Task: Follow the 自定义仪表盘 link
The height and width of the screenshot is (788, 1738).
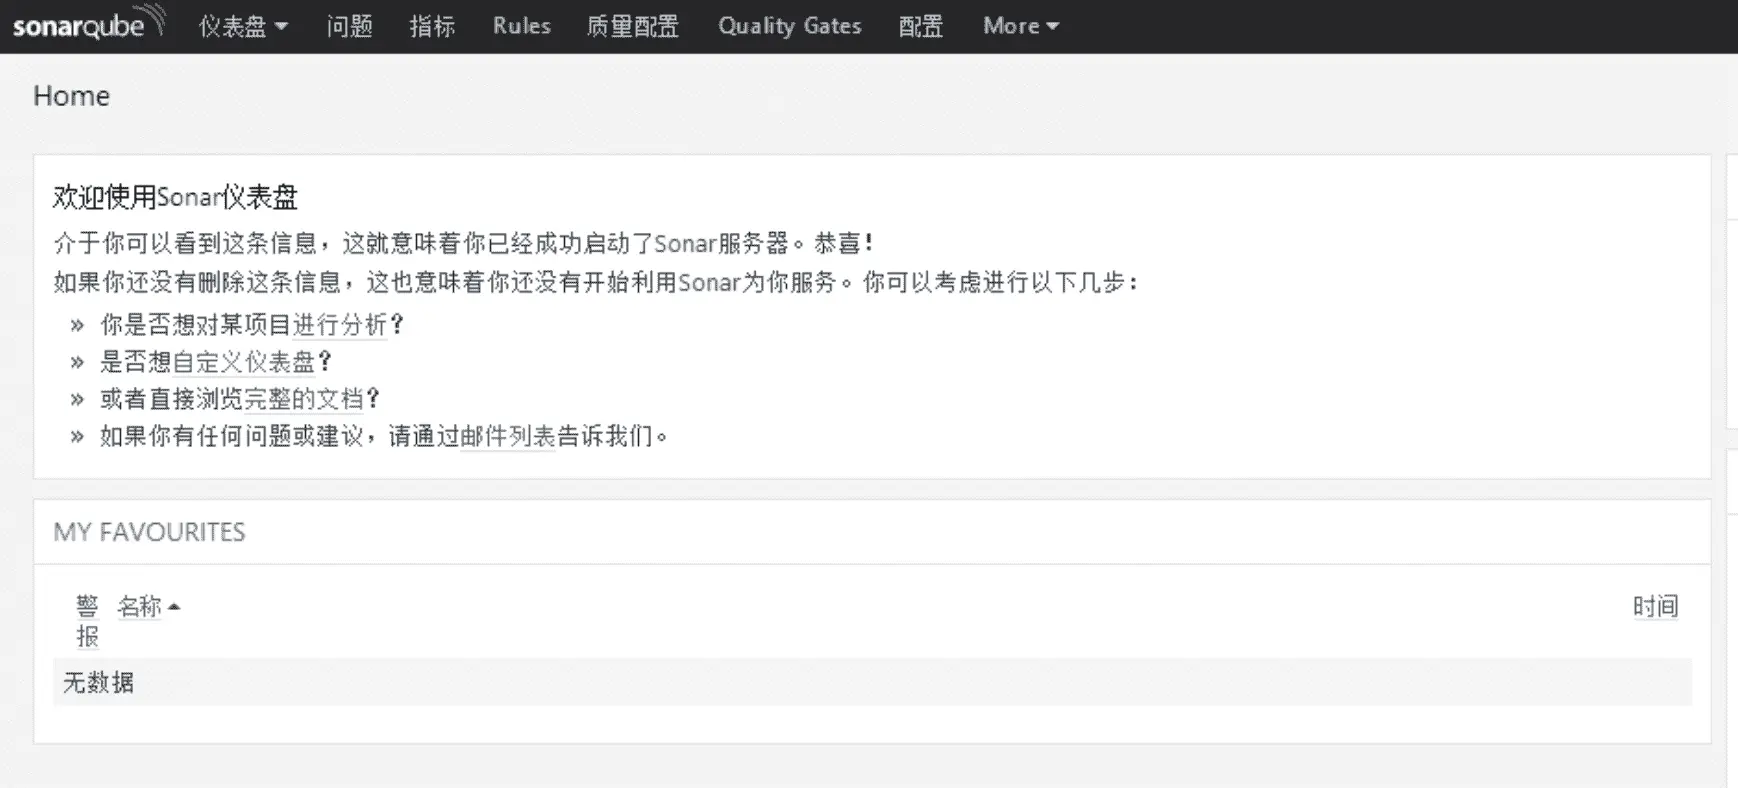Action: click(x=243, y=362)
